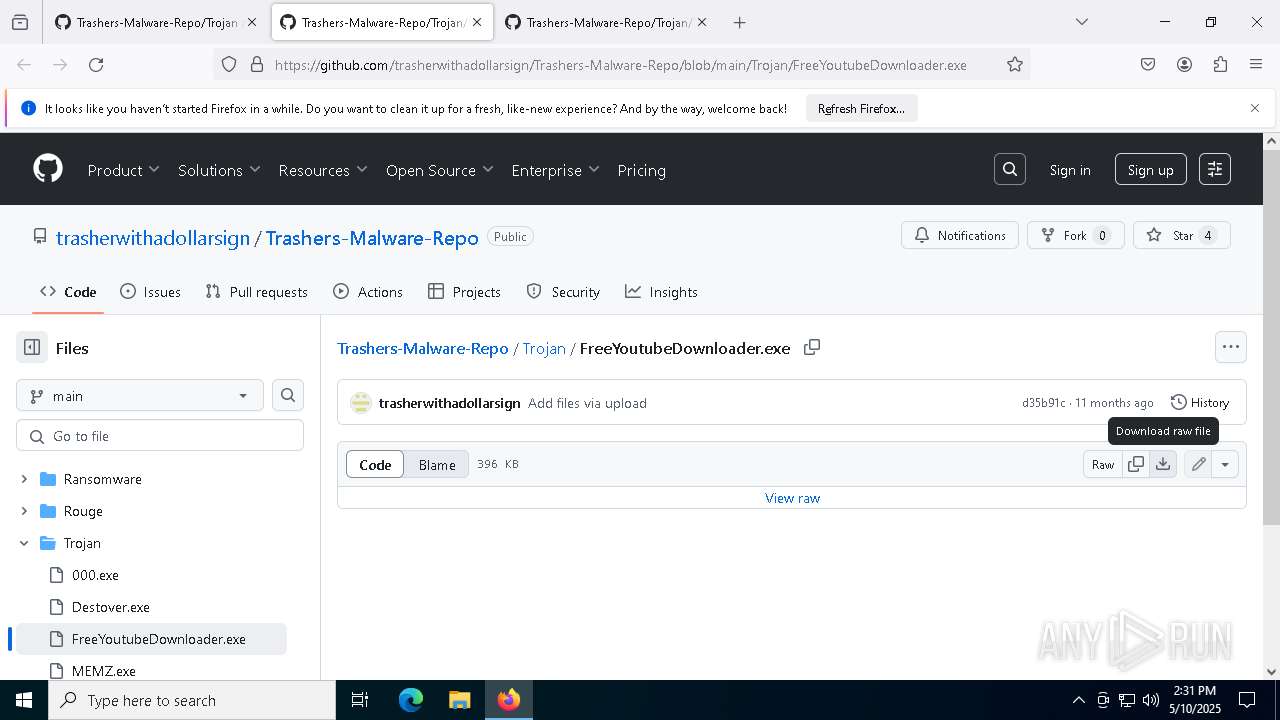The width and height of the screenshot is (1280, 720).
Task: Copy file path icon next to FreeYoutubeDownloader.exe
Action: tap(812, 347)
